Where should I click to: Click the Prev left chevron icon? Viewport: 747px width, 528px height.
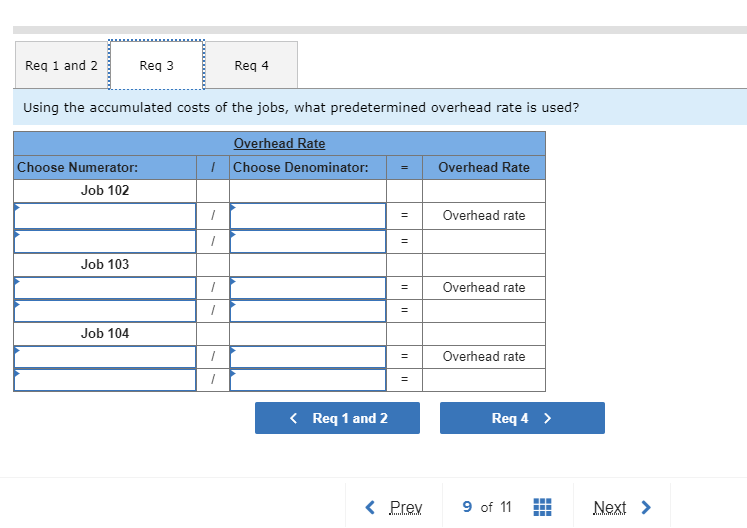(370, 507)
